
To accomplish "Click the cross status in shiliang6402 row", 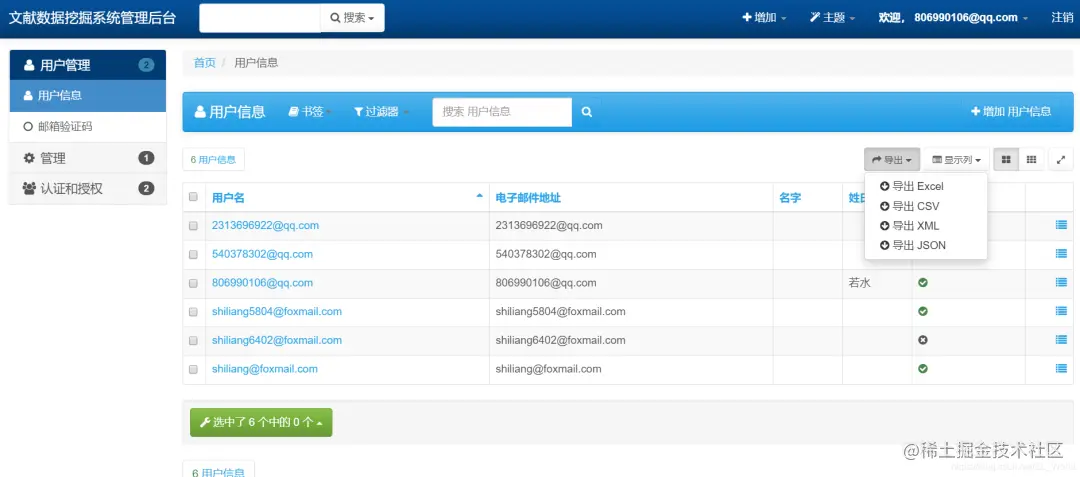I will click(923, 340).
